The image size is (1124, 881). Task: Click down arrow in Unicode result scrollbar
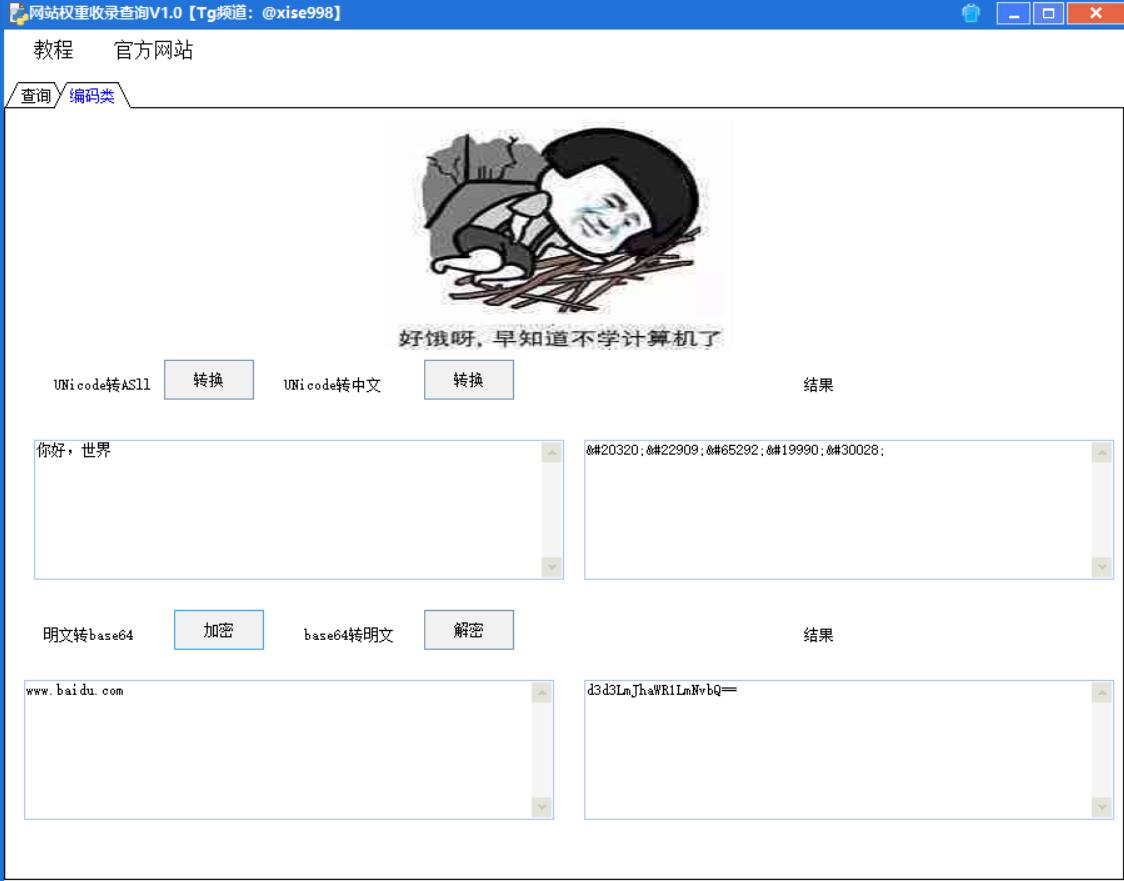pos(1102,567)
